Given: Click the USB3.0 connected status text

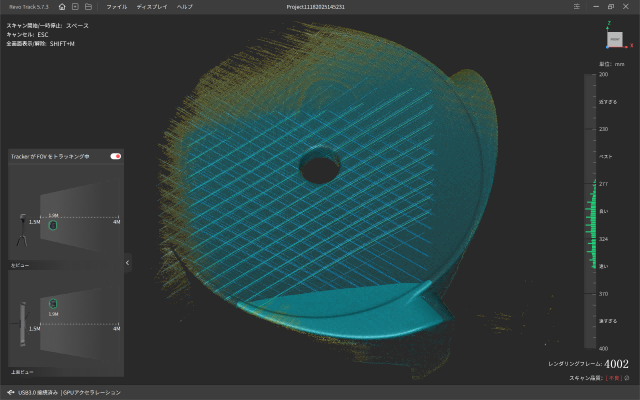Looking at the screenshot, I should pyautogui.click(x=38, y=392).
